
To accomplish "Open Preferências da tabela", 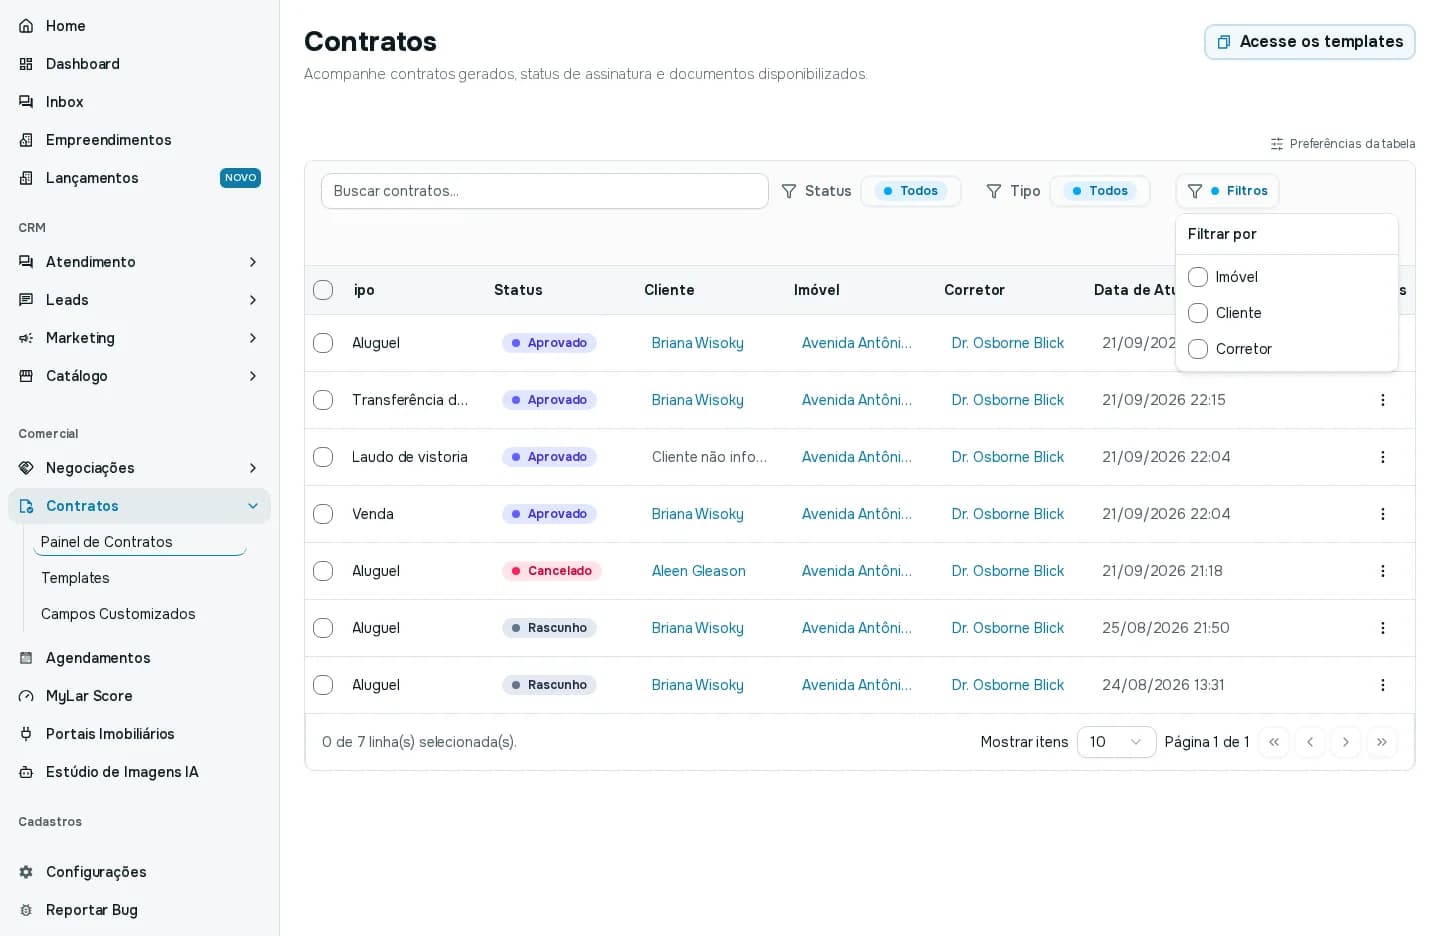I will pyautogui.click(x=1343, y=144).
